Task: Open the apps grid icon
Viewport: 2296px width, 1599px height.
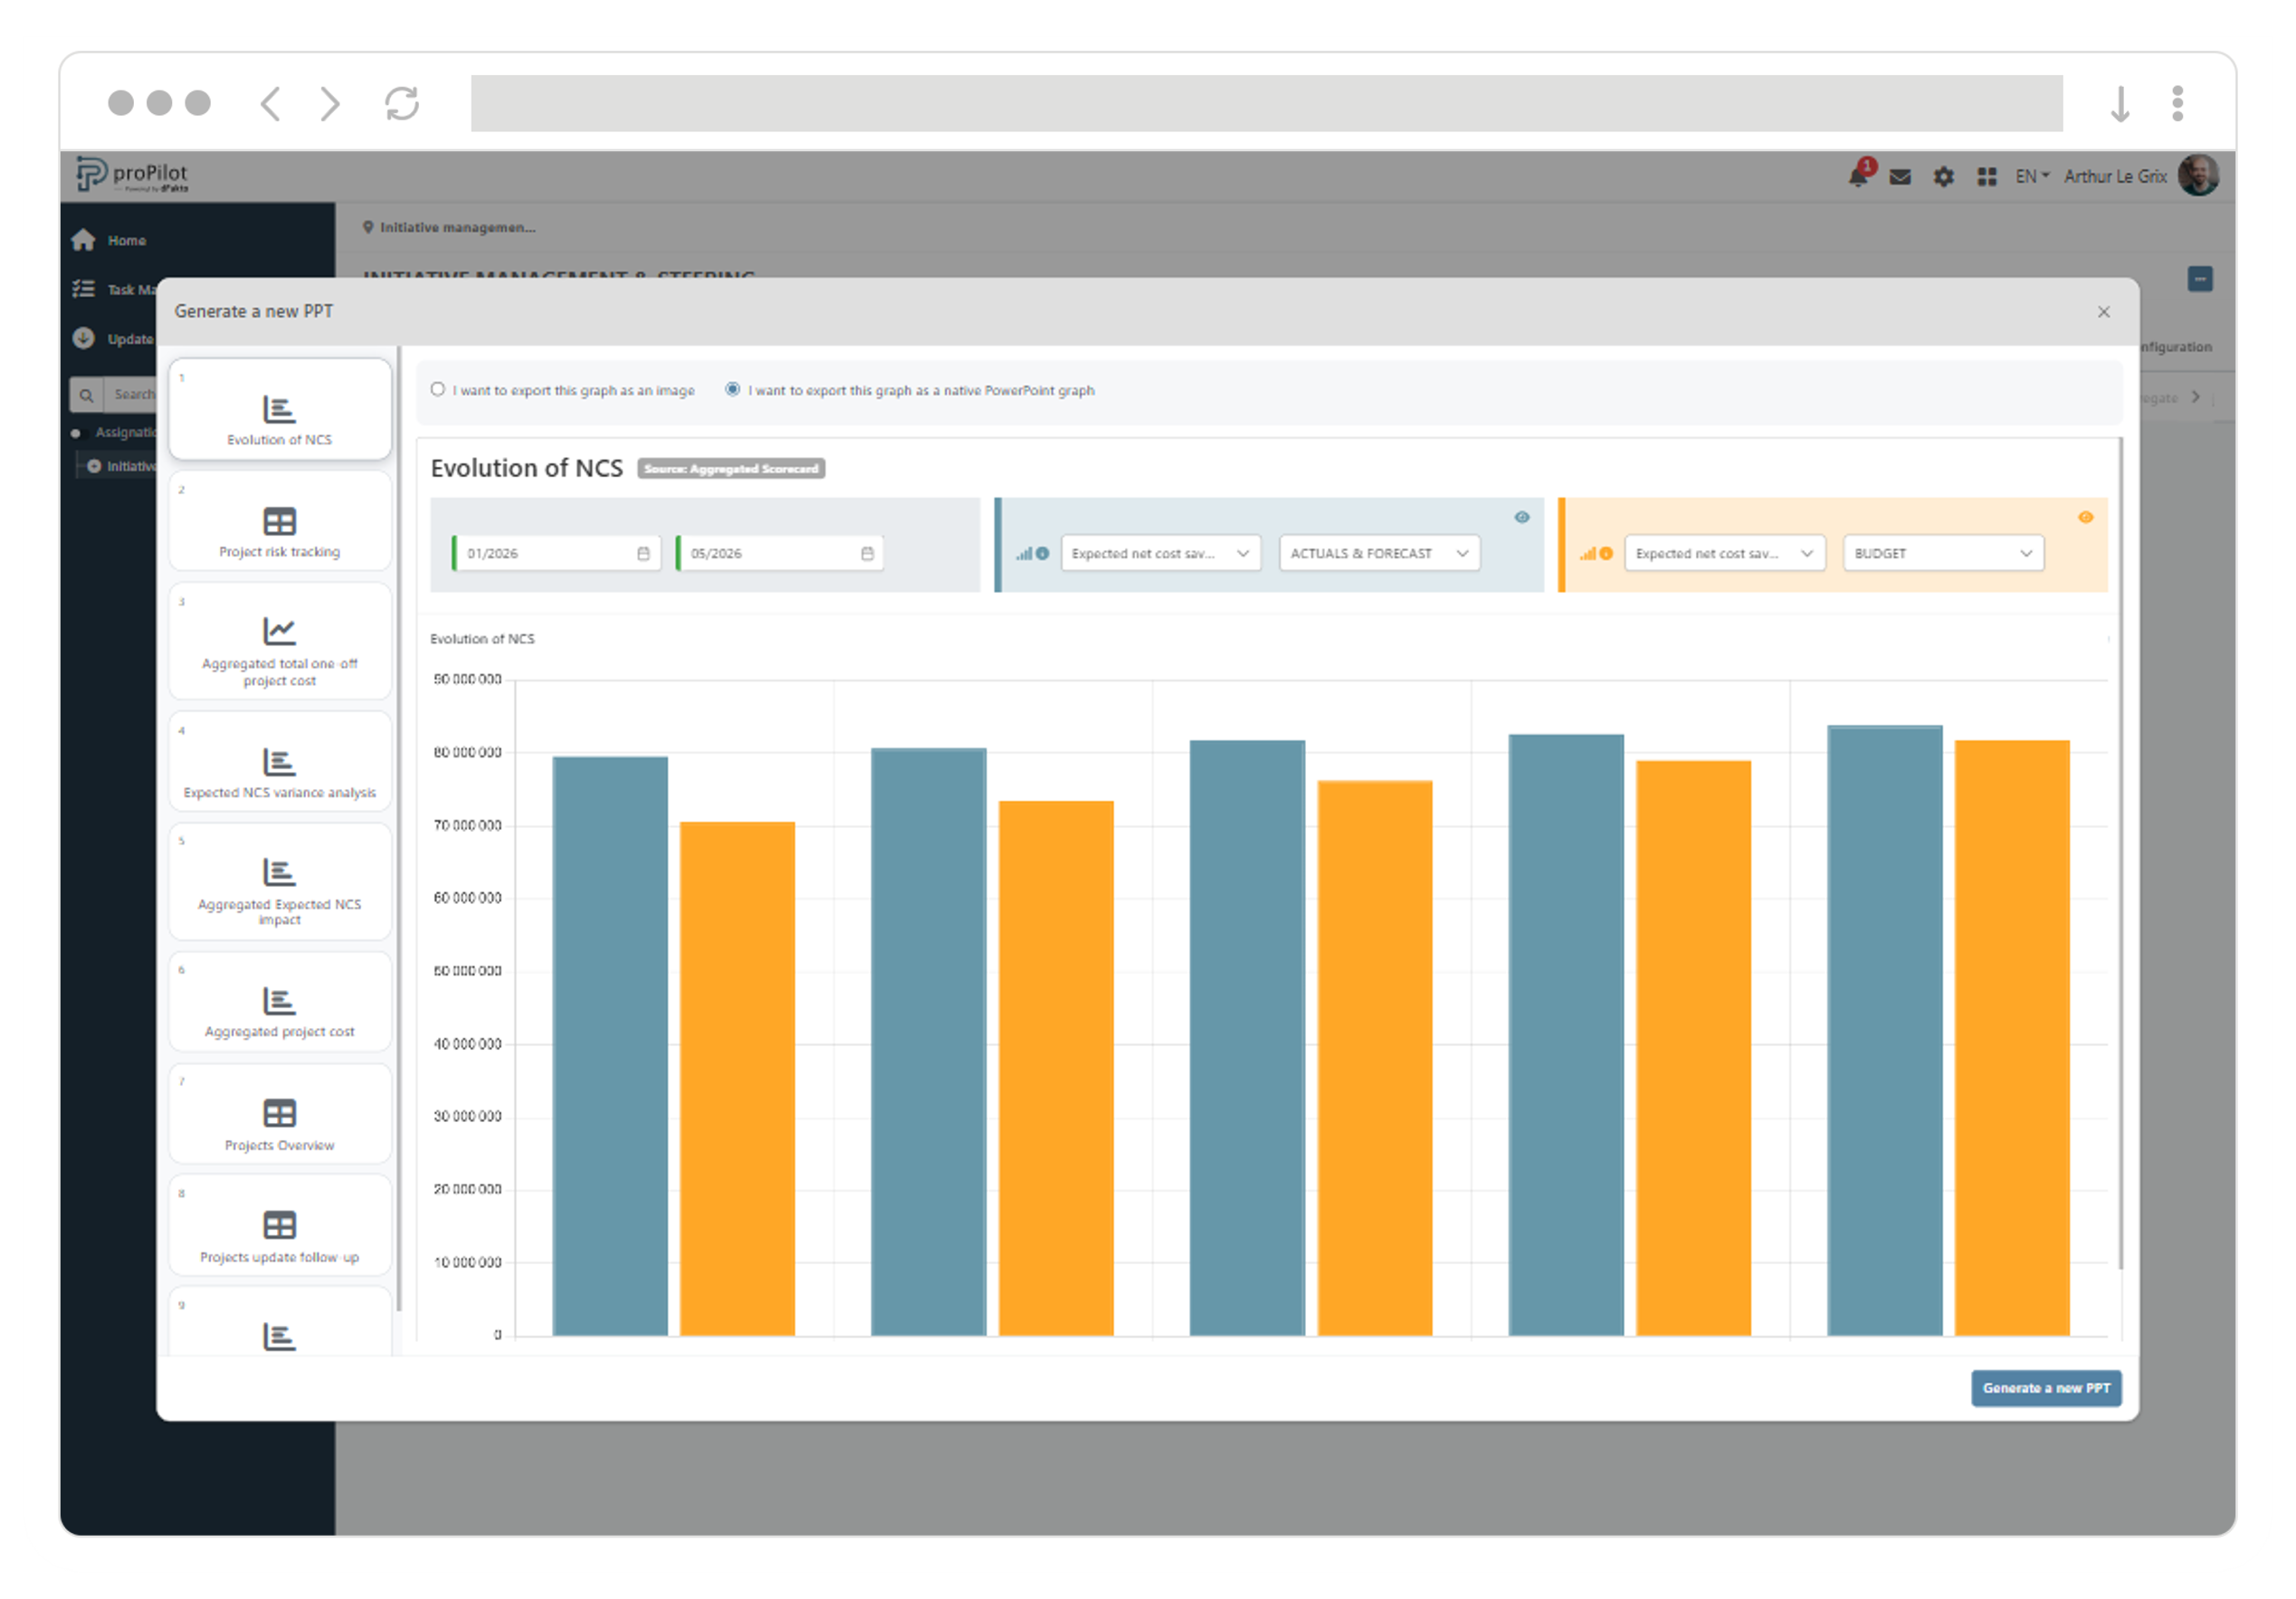Action: coord(1987,177)
